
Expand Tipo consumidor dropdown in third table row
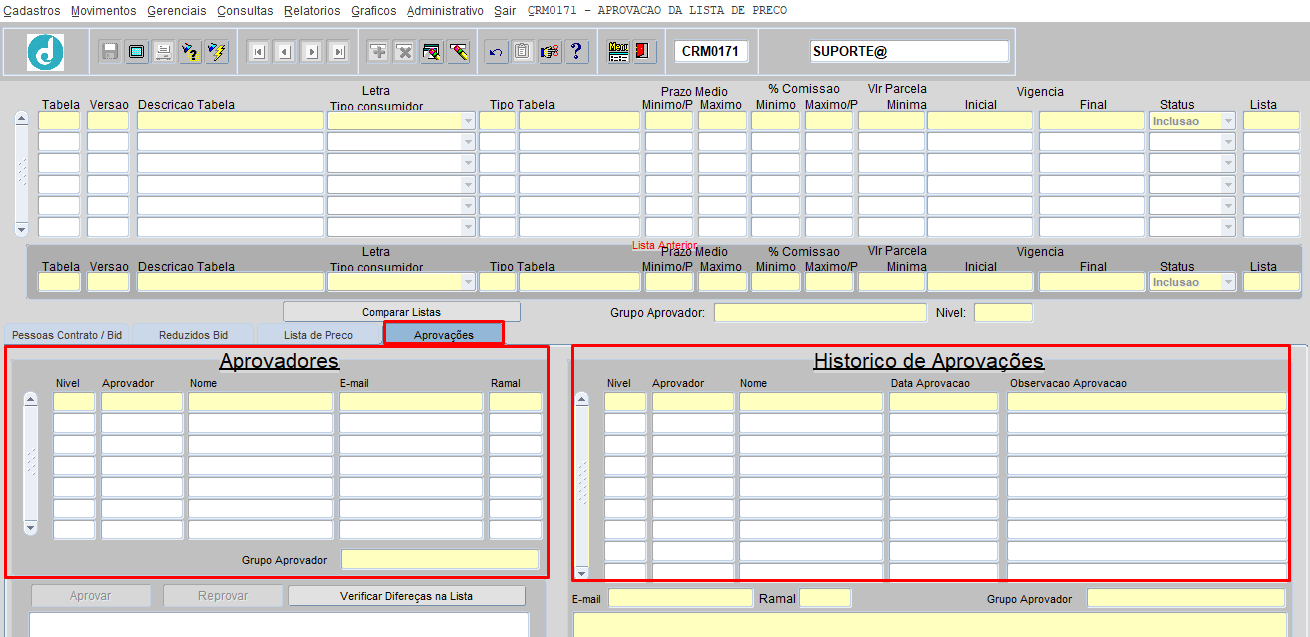pos(467,163)
